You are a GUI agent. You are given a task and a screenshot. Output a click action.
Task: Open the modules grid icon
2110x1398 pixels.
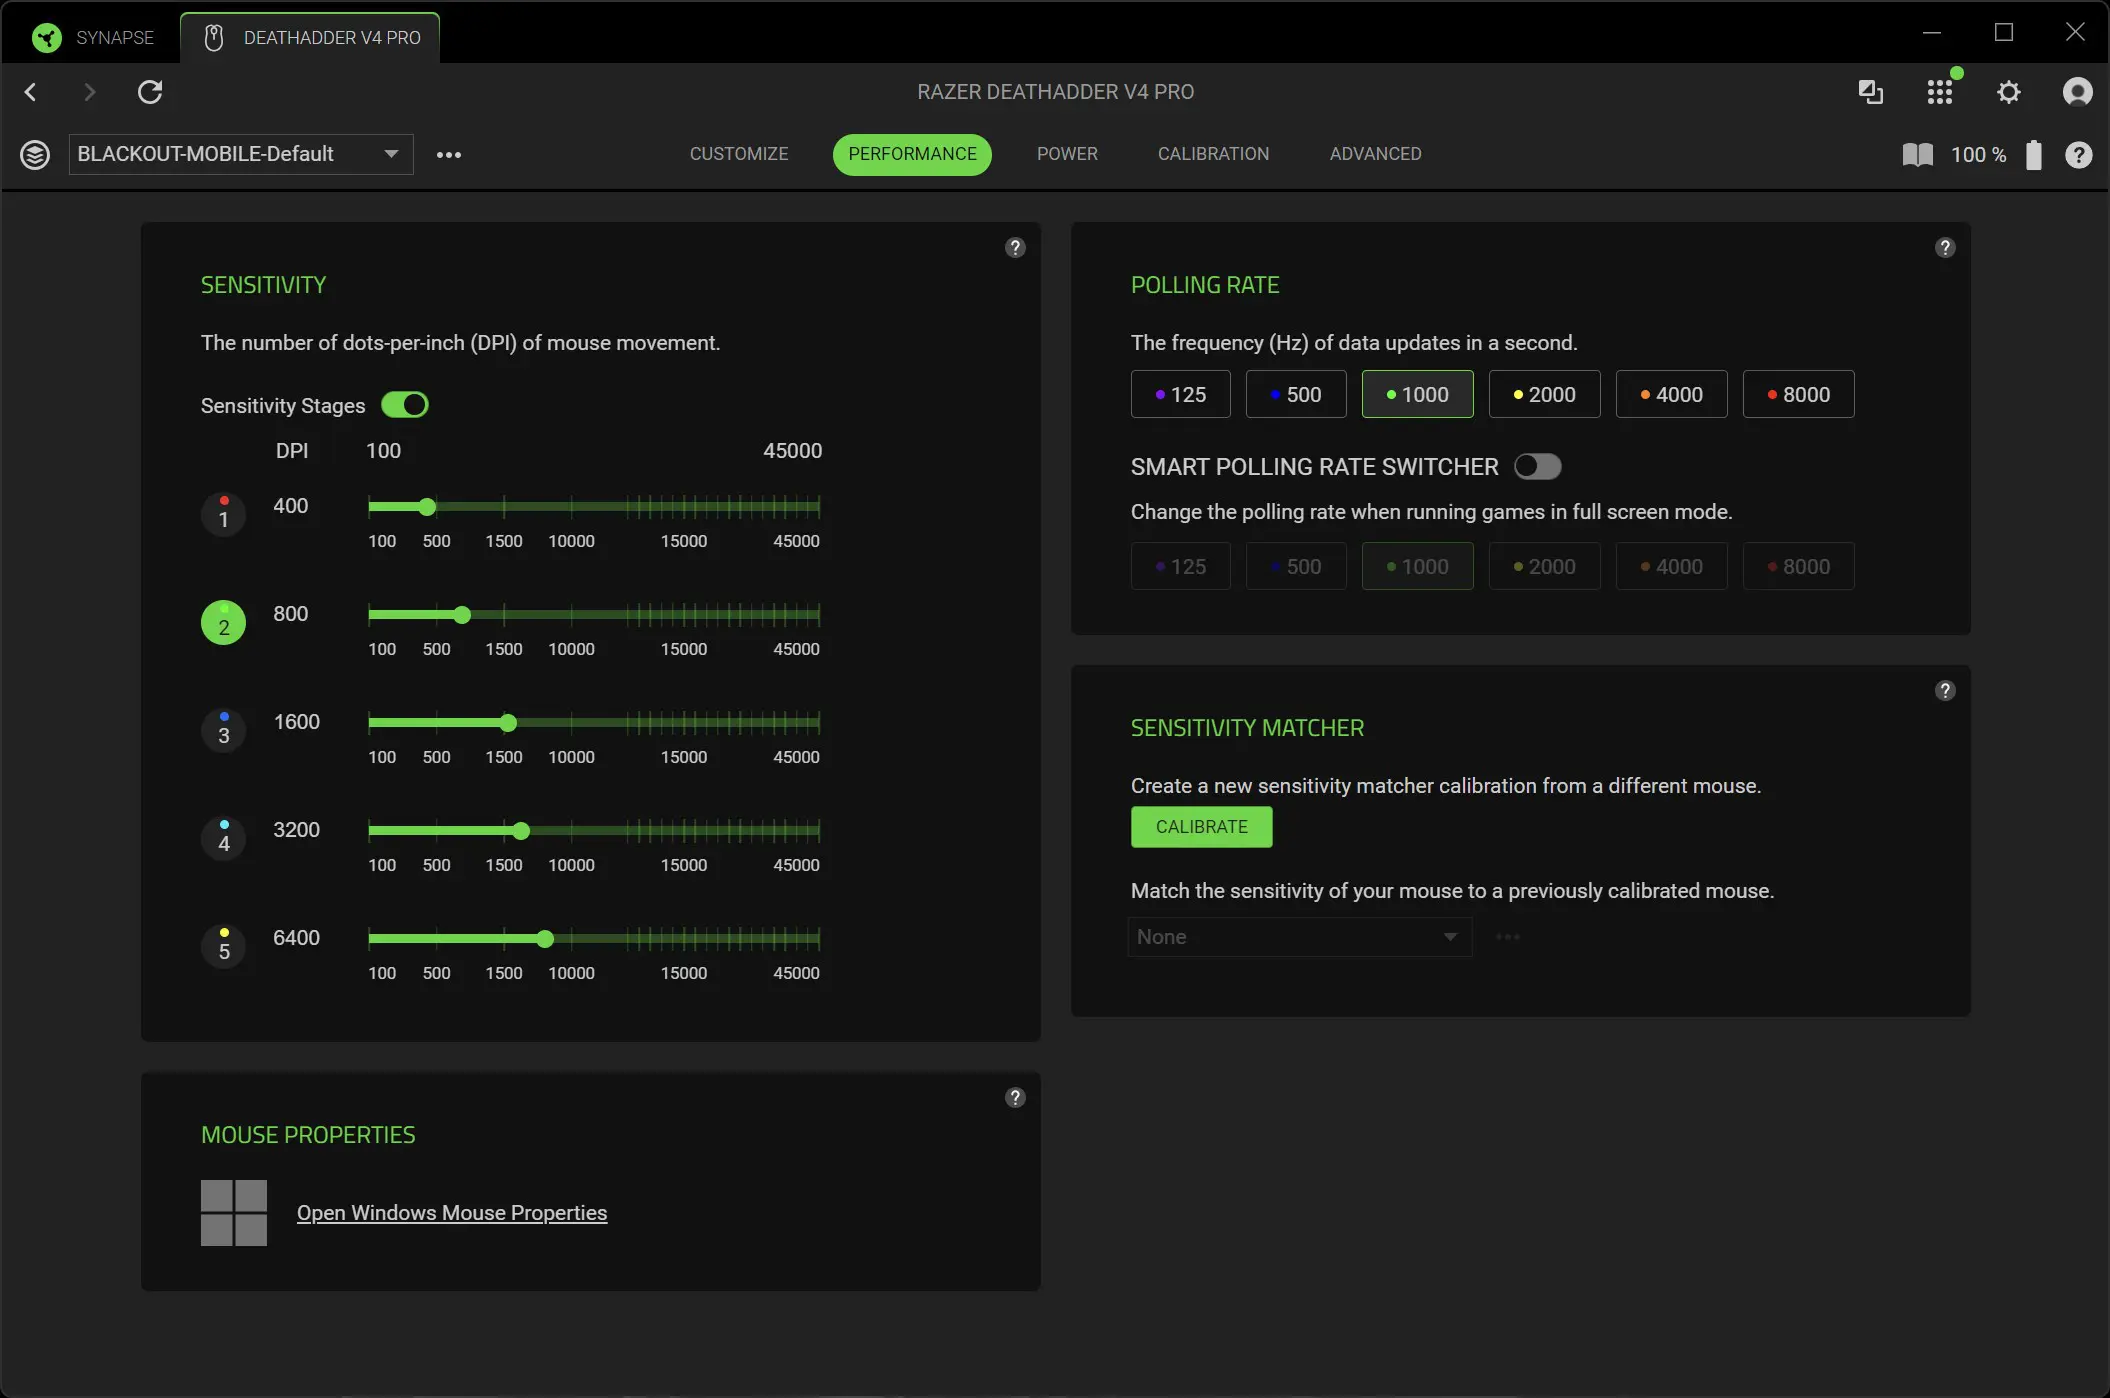(x=1940, y=92)
